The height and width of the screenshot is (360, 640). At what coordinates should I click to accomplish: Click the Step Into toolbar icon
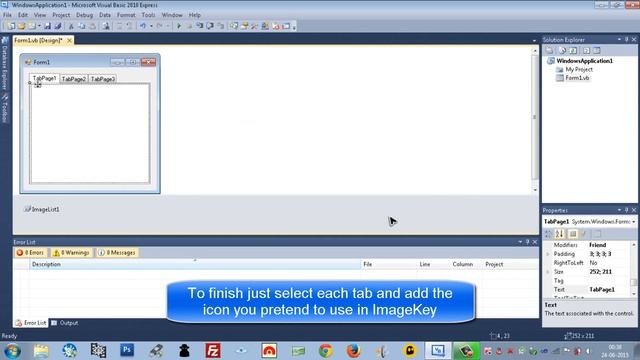click(200, 26)
